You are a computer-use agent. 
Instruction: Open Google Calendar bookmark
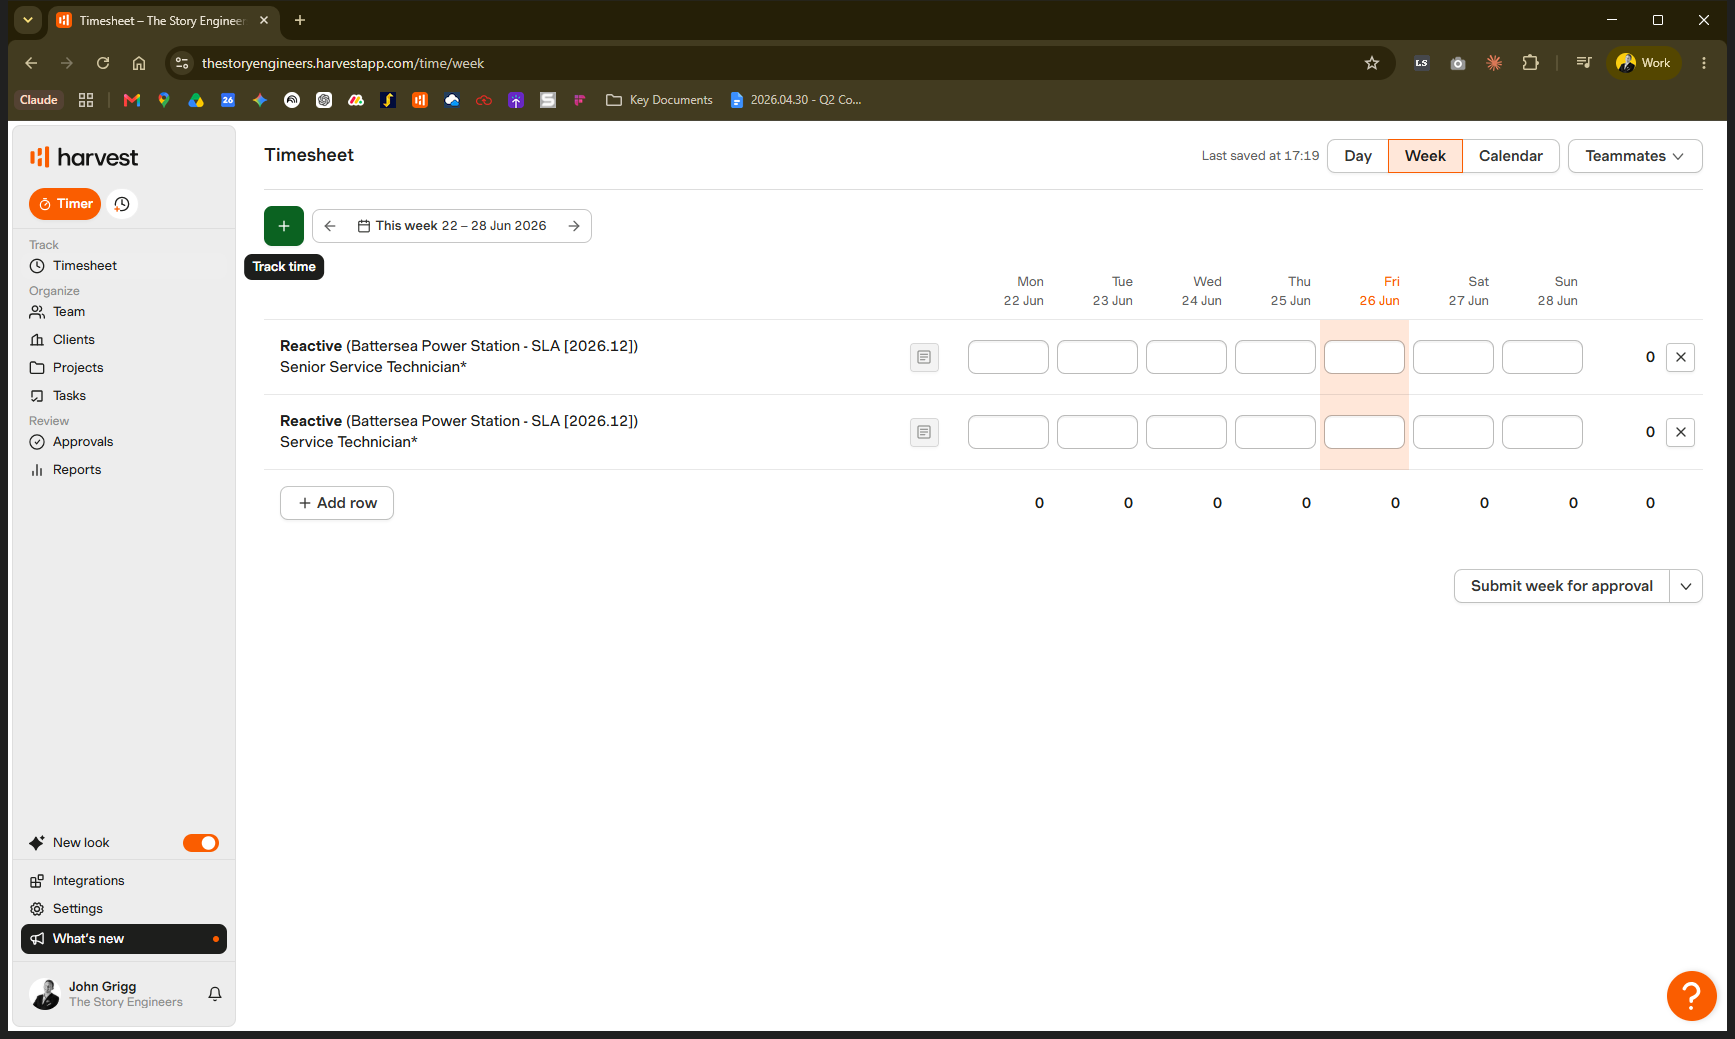tap(228, 100)
